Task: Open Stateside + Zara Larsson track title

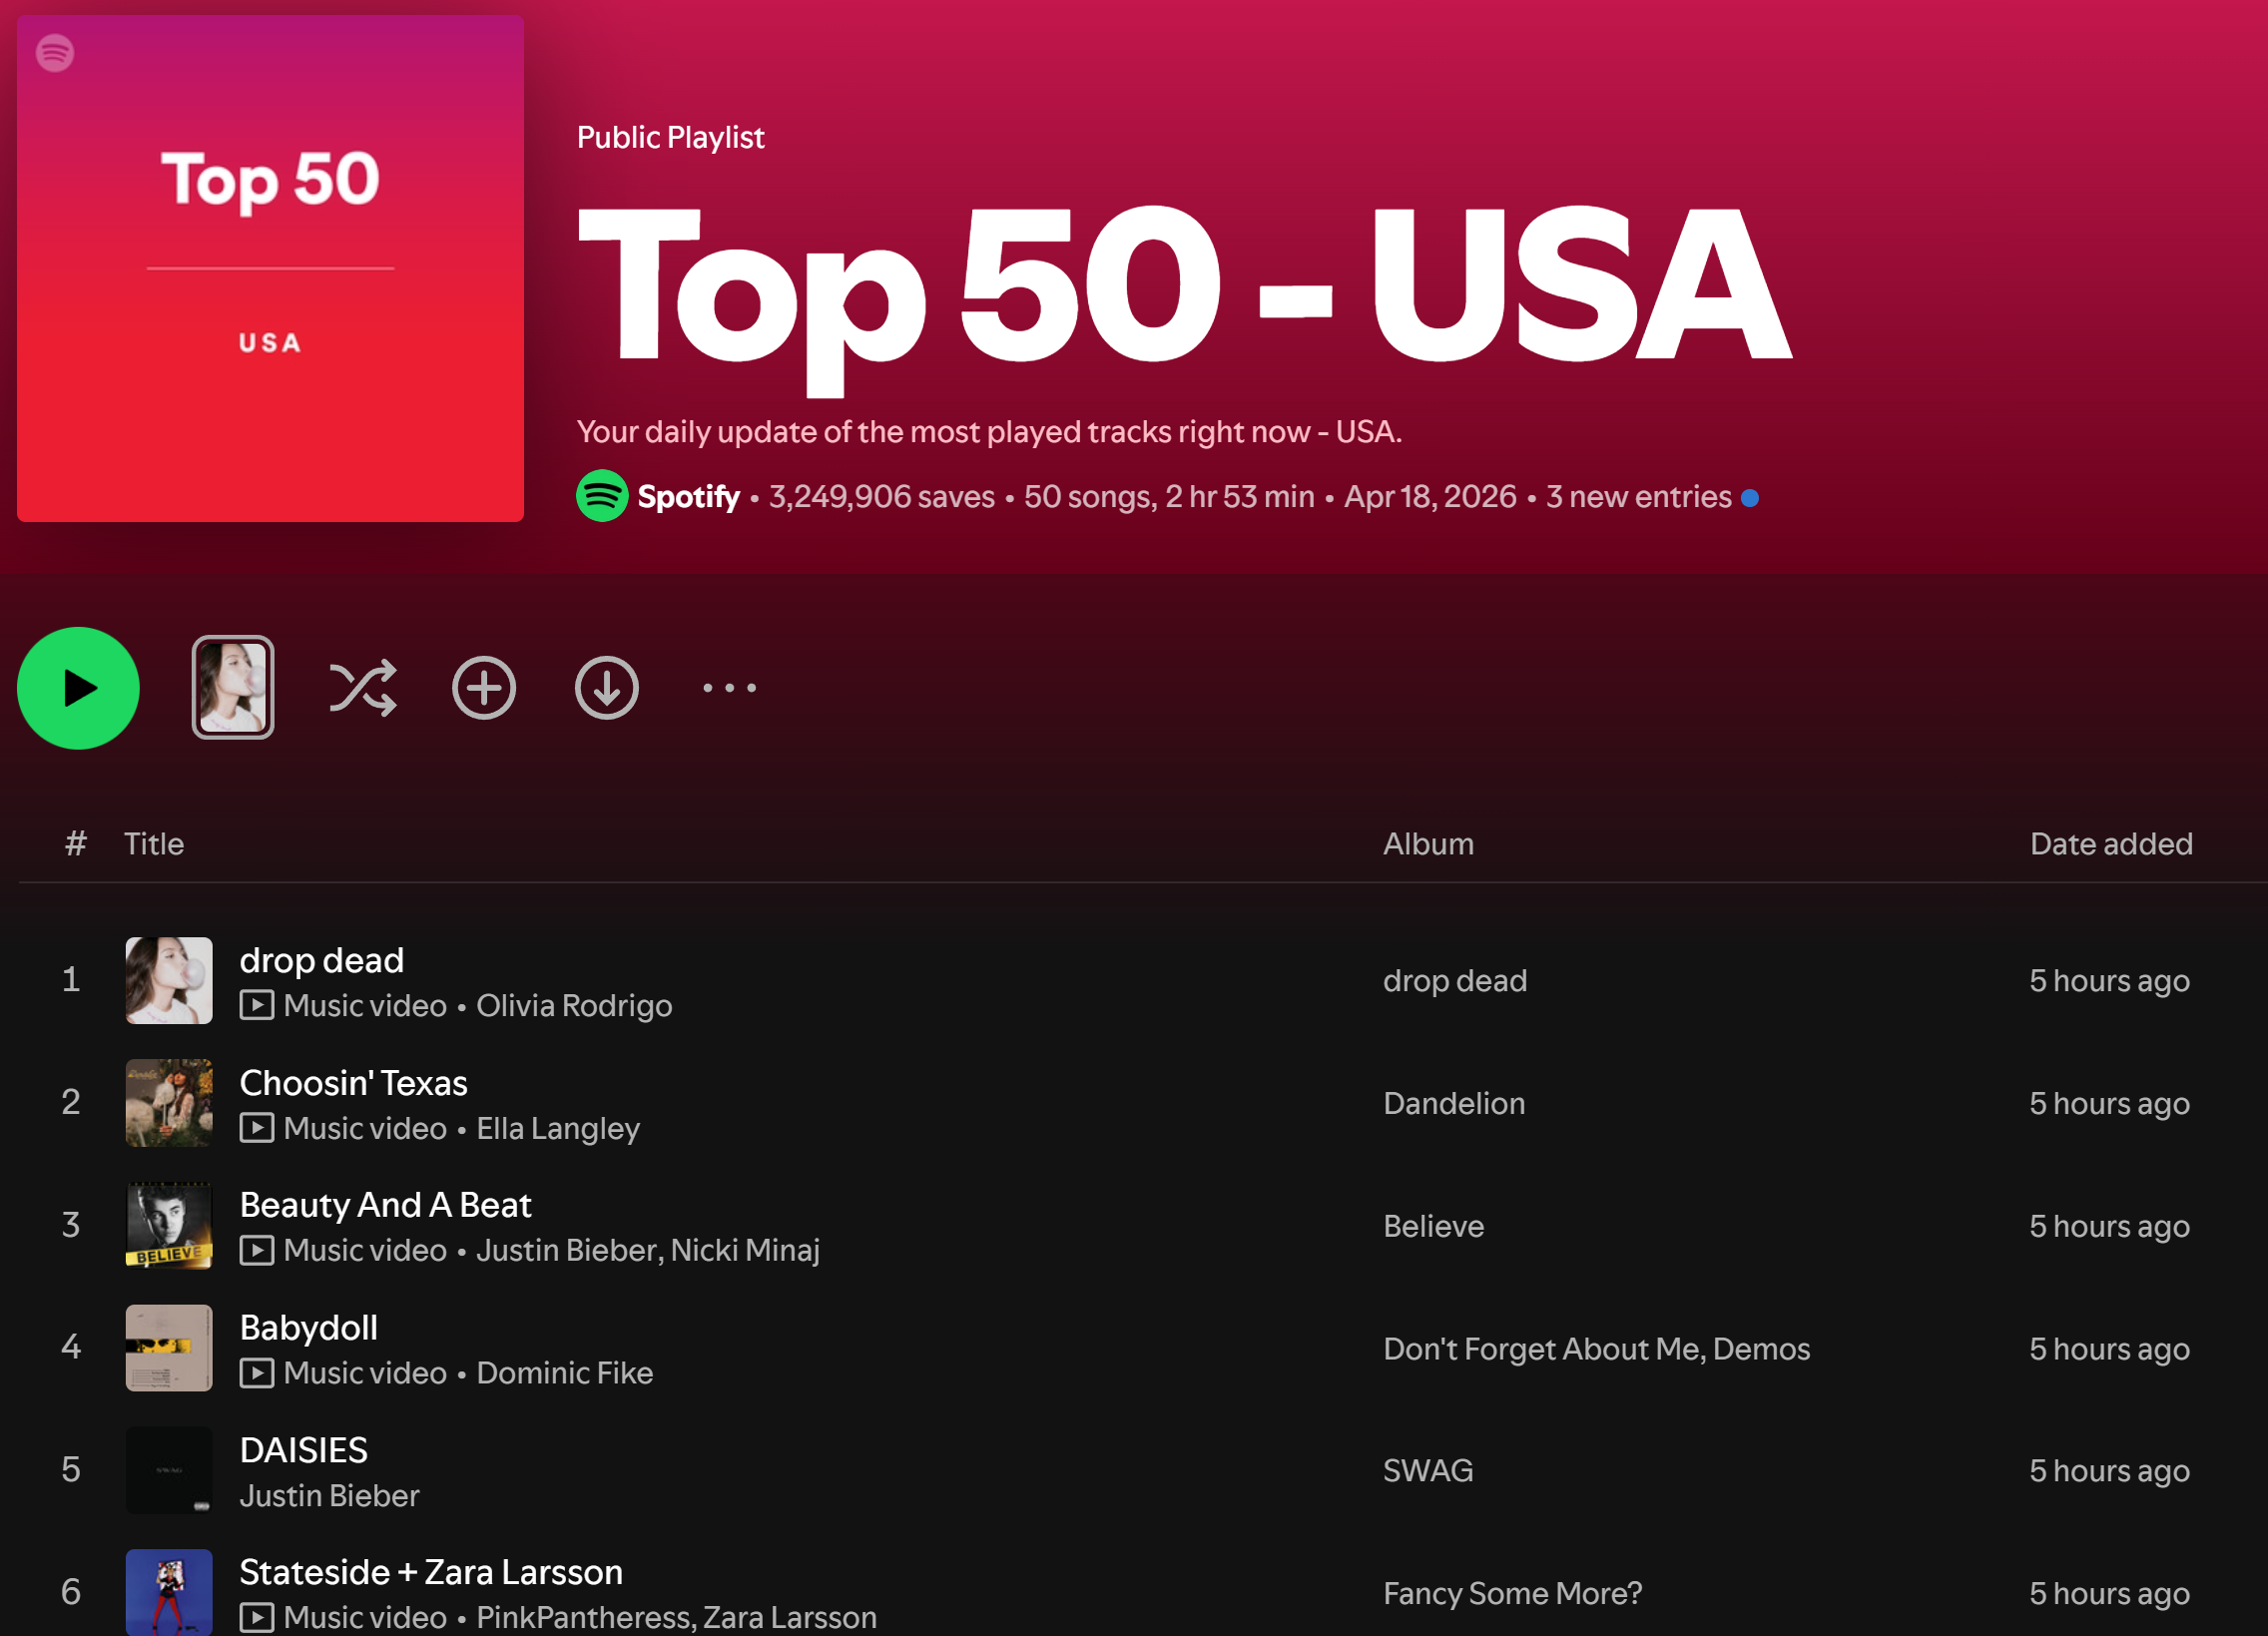Action: tap(432, 1573)
